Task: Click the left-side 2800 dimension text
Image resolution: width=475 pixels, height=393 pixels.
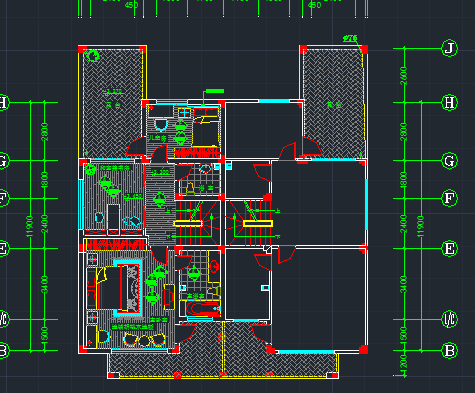Action: coord(44,132)
